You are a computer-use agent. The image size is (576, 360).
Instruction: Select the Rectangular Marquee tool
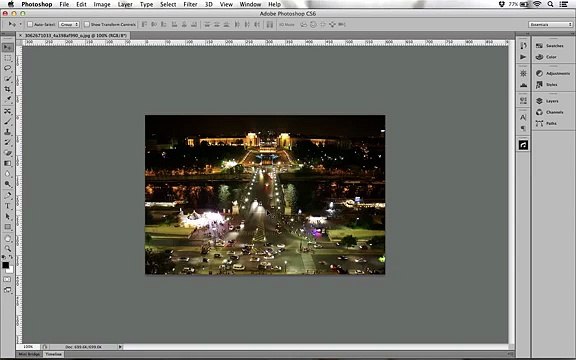pyautogui.click(x=7, y=58)
